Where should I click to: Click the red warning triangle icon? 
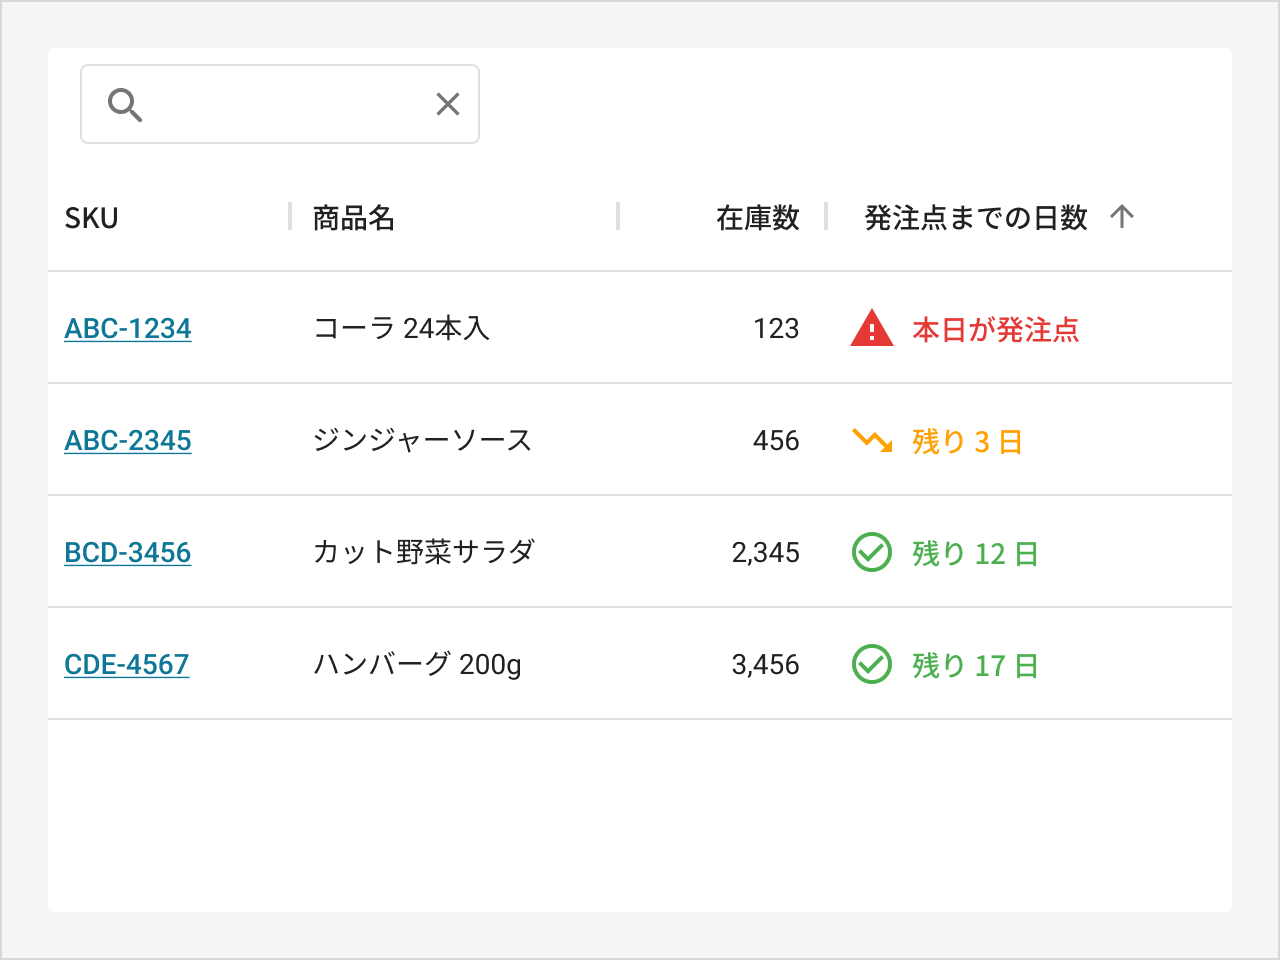click(x=872, y=329)
